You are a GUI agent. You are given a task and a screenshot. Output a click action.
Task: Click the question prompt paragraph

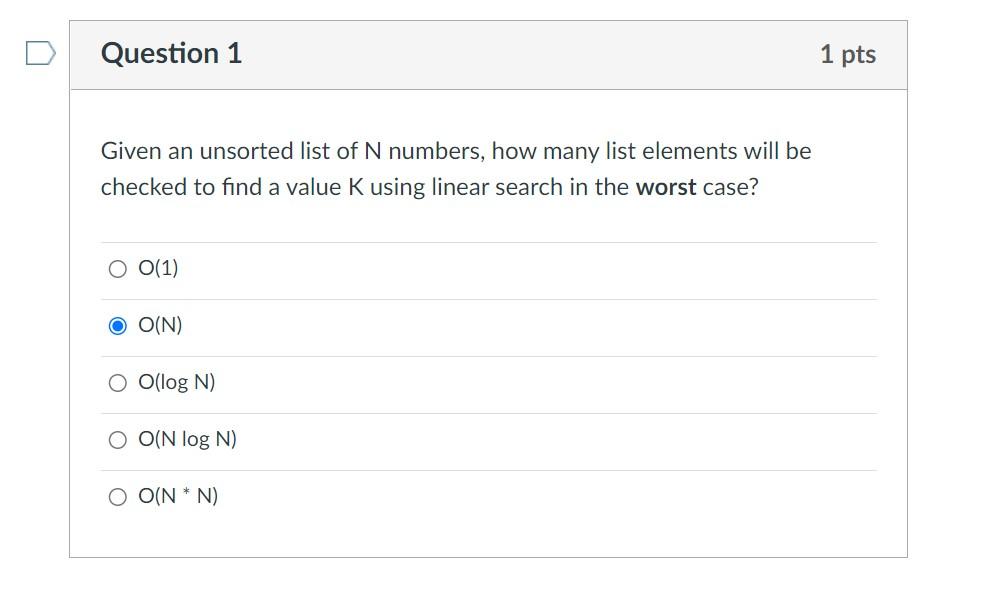tap(455, 168)
